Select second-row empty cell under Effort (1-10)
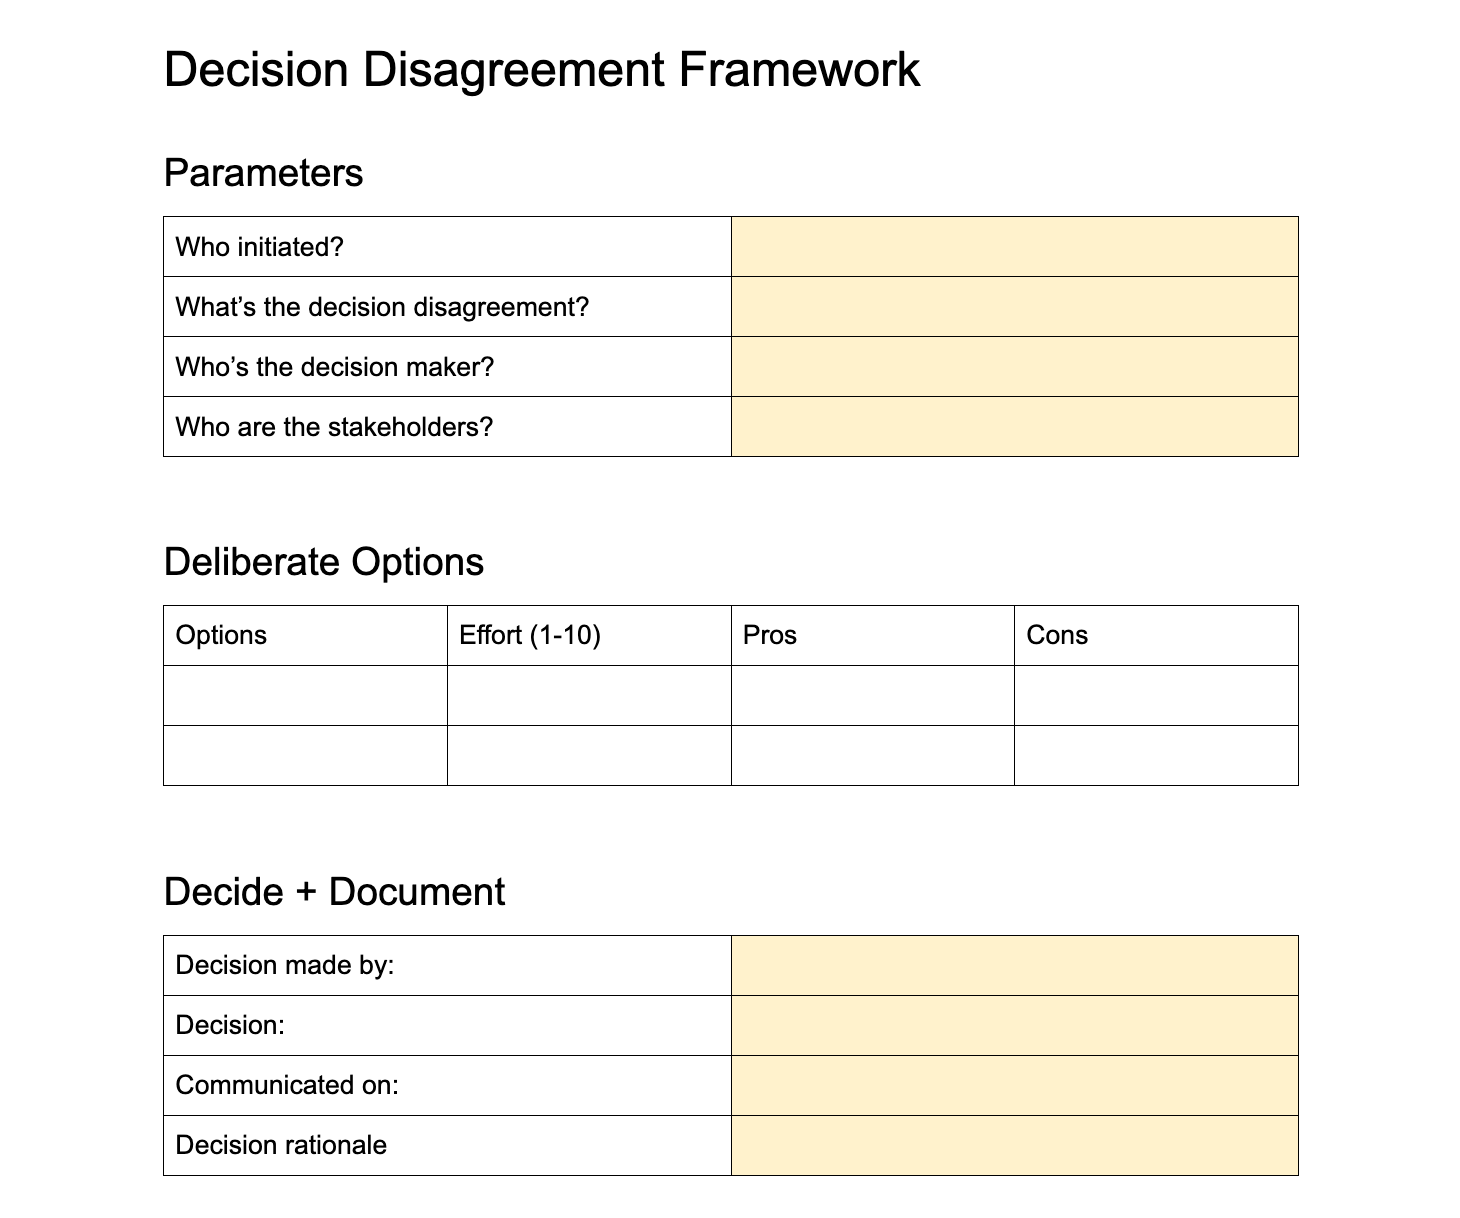 589,756
